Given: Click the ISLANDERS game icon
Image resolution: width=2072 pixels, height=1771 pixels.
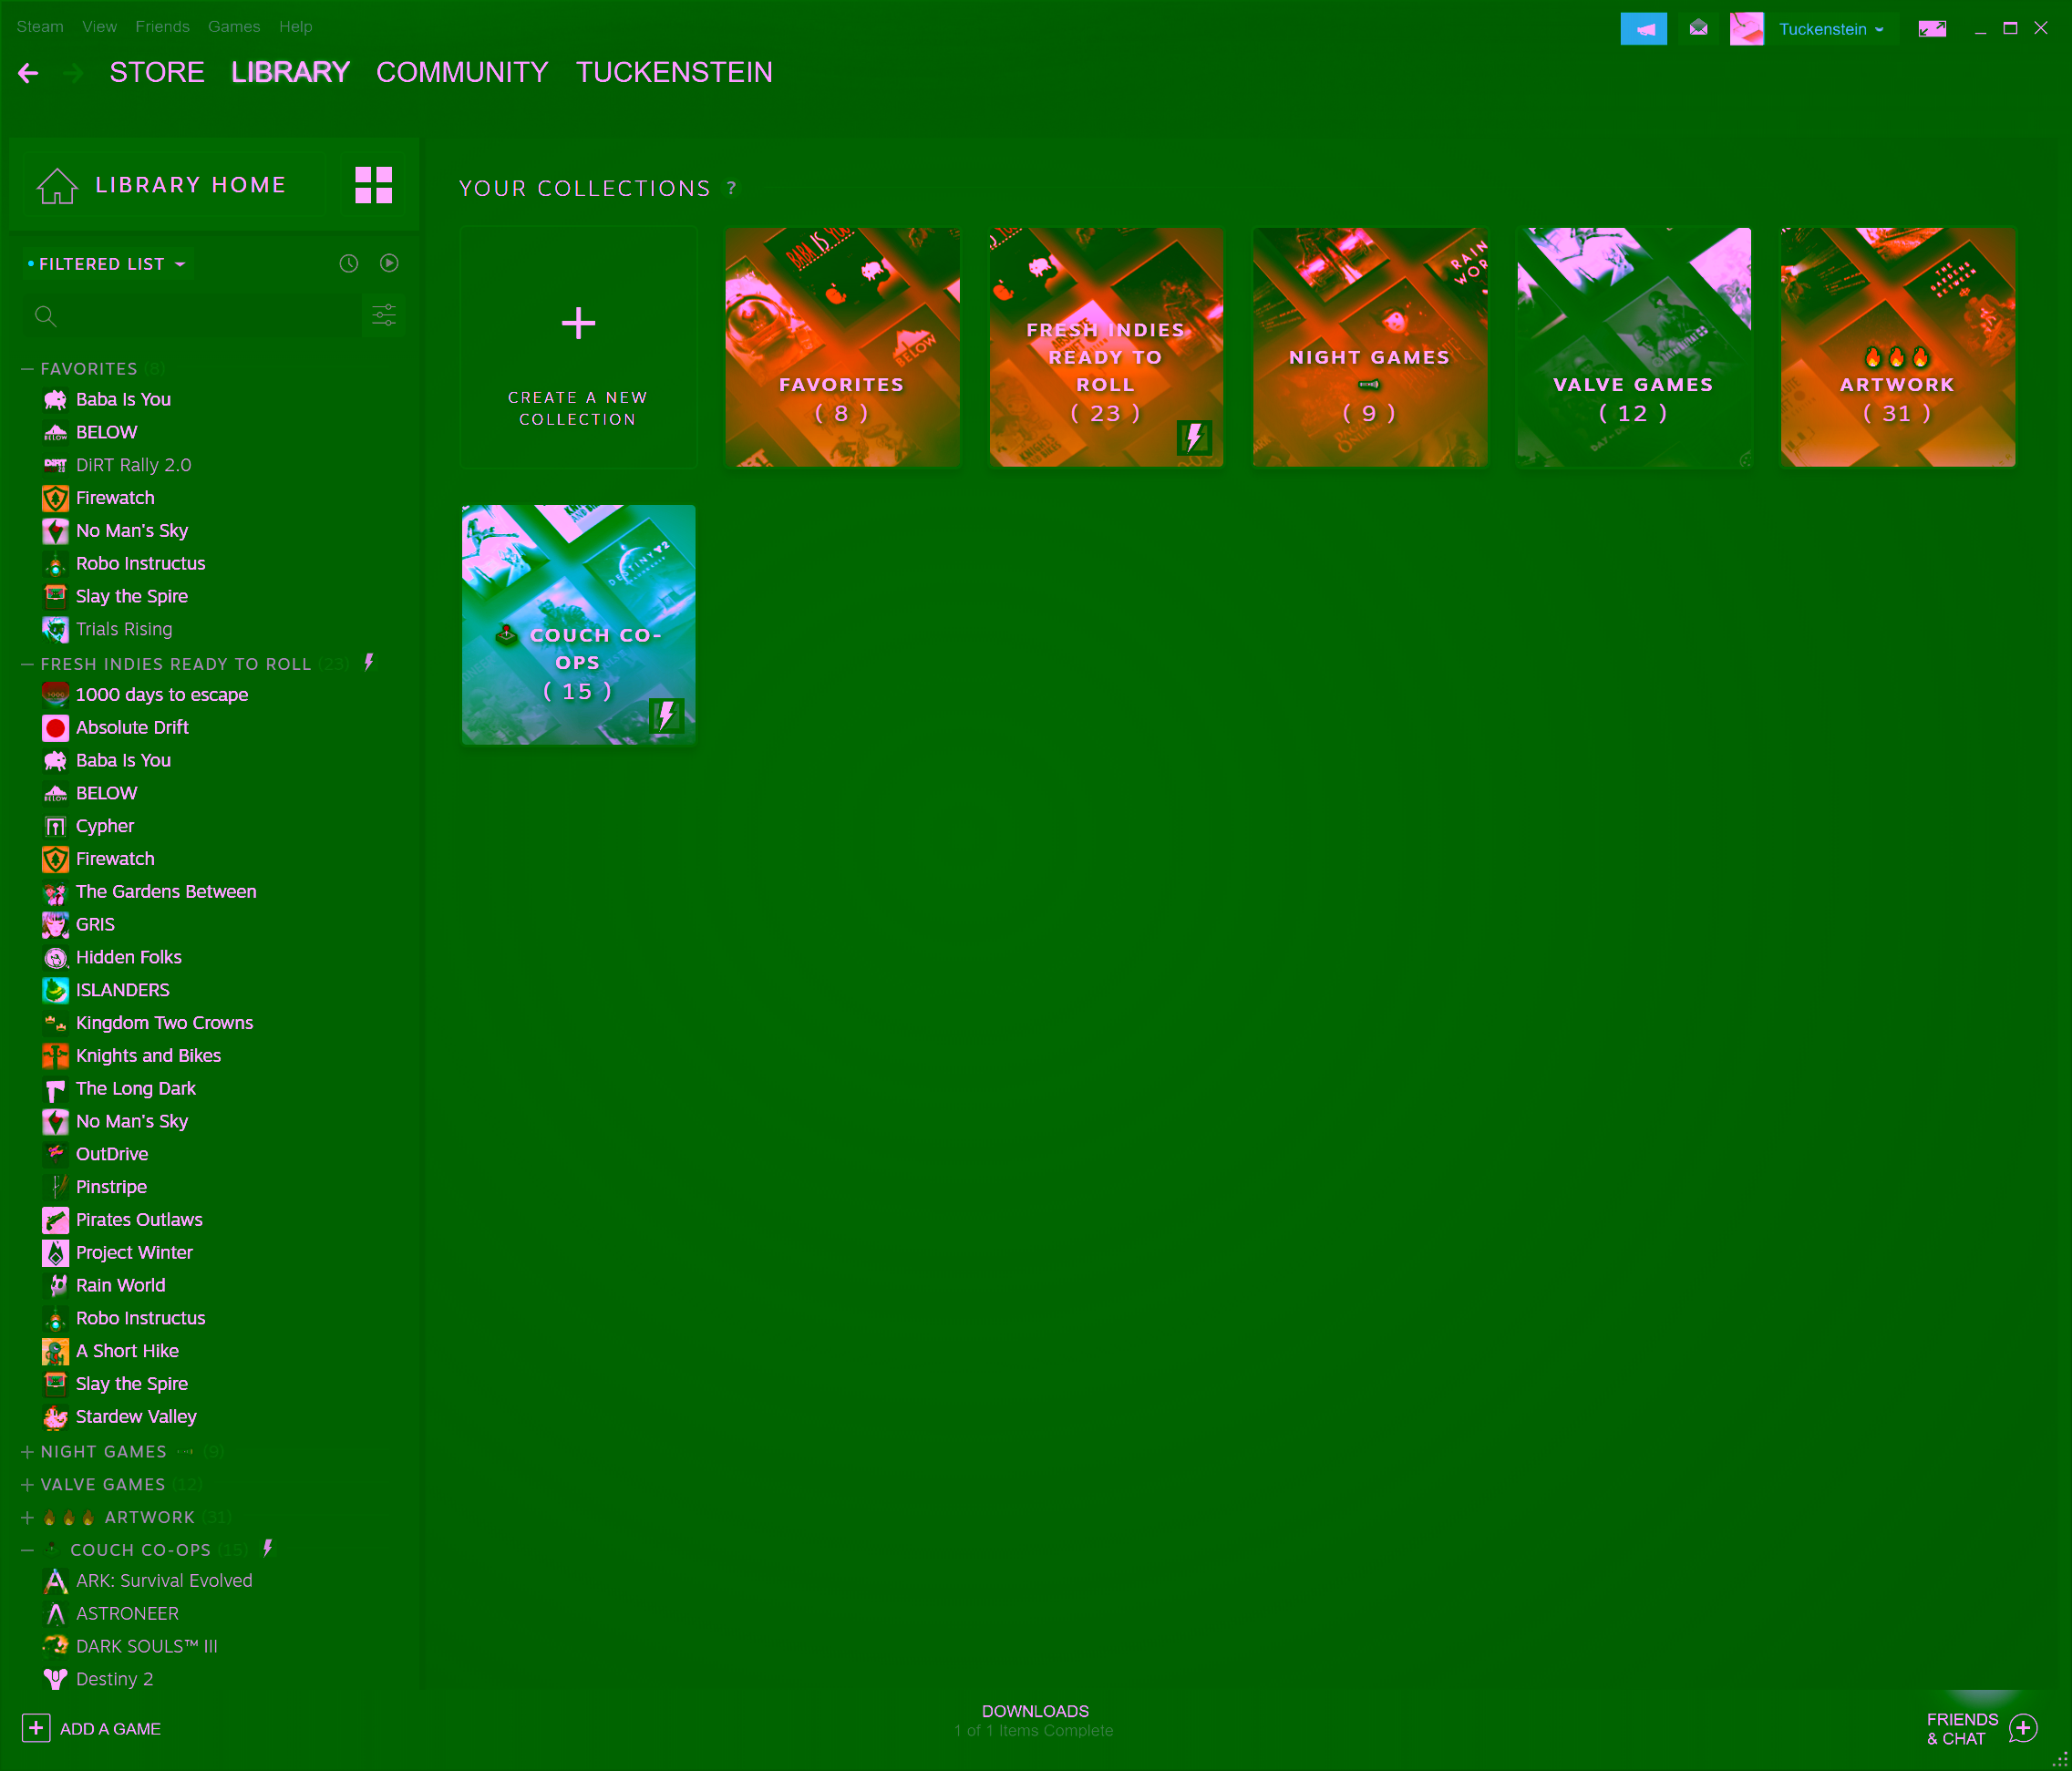Looking at the screenshot, I should pyautogui.click(x=56, y=990).
